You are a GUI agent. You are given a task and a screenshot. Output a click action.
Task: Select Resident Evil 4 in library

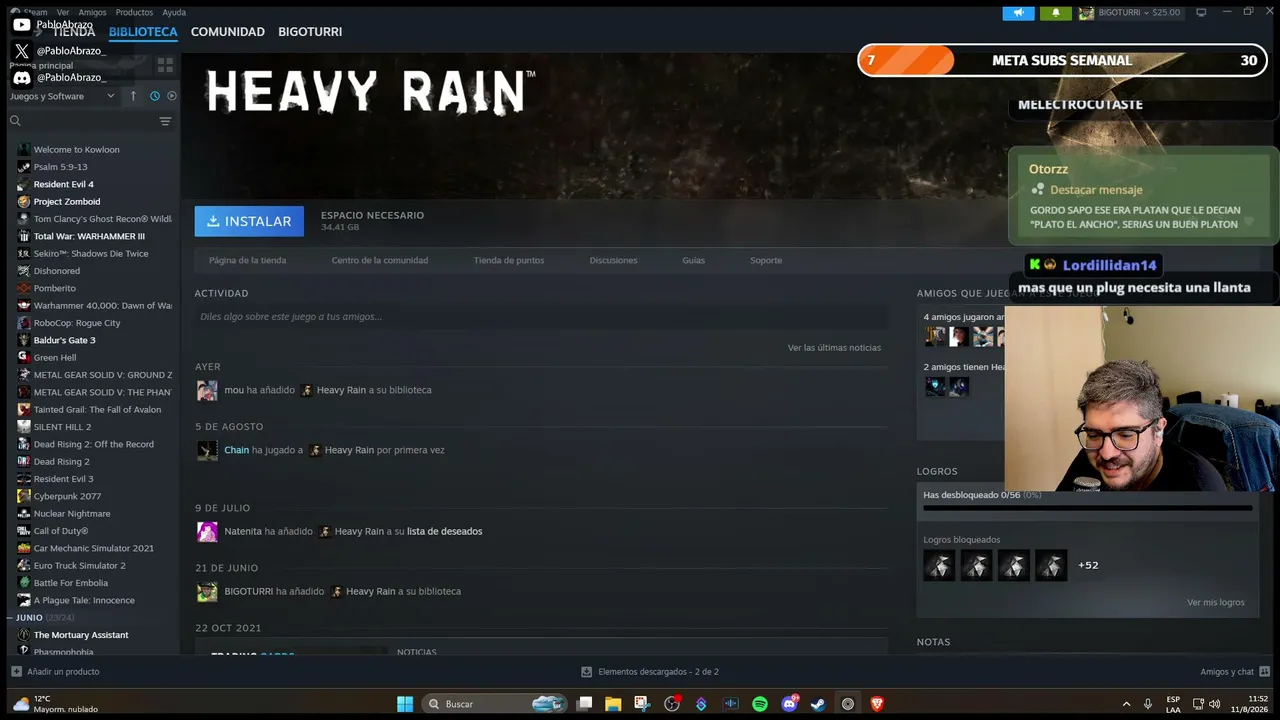tap(64, 184)
